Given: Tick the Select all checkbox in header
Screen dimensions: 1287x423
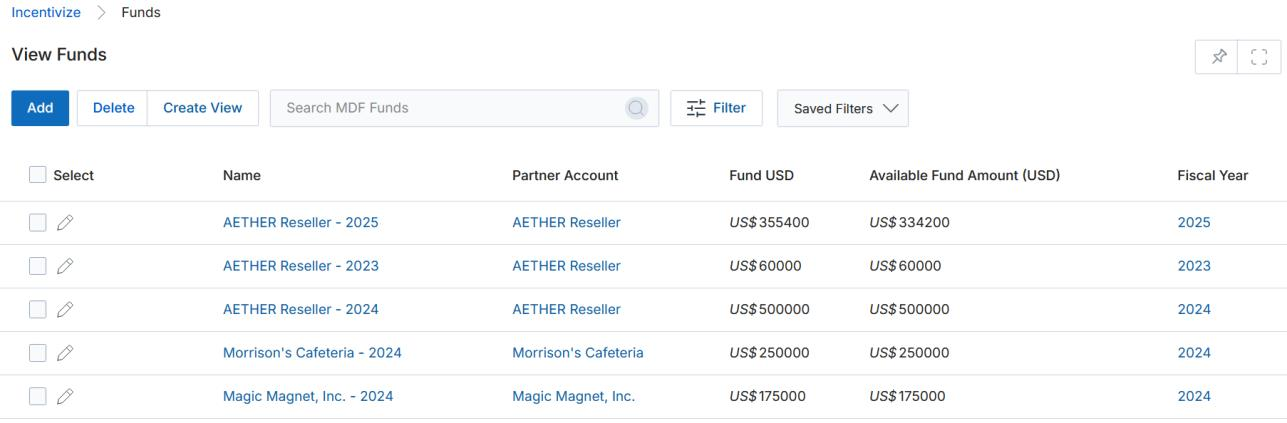Looking at the screenshot, I should click(38, 175).
